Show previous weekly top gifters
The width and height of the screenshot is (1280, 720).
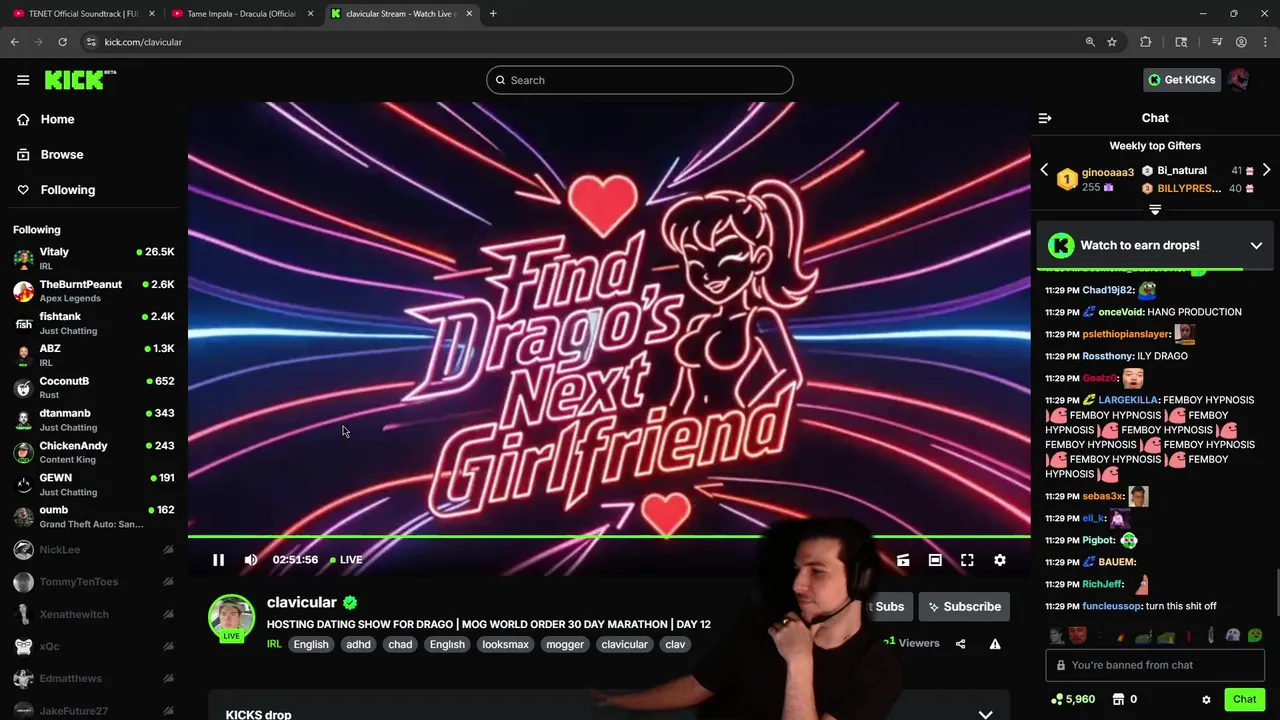1044,170
